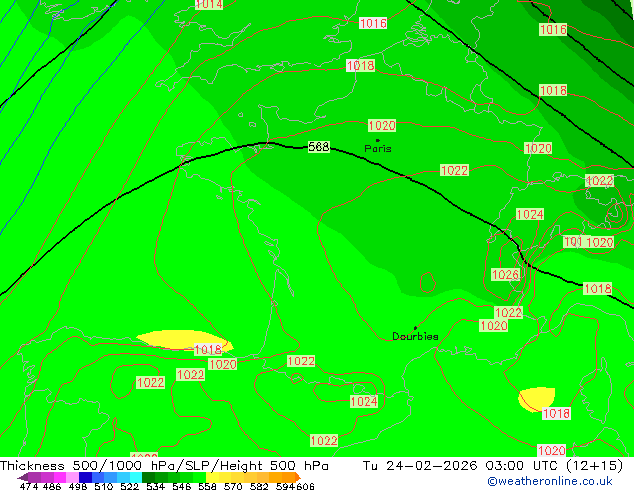Viewport: 634px width, 490px height.
Task: Click the 1026 isobar label
Action: [505, 275]
